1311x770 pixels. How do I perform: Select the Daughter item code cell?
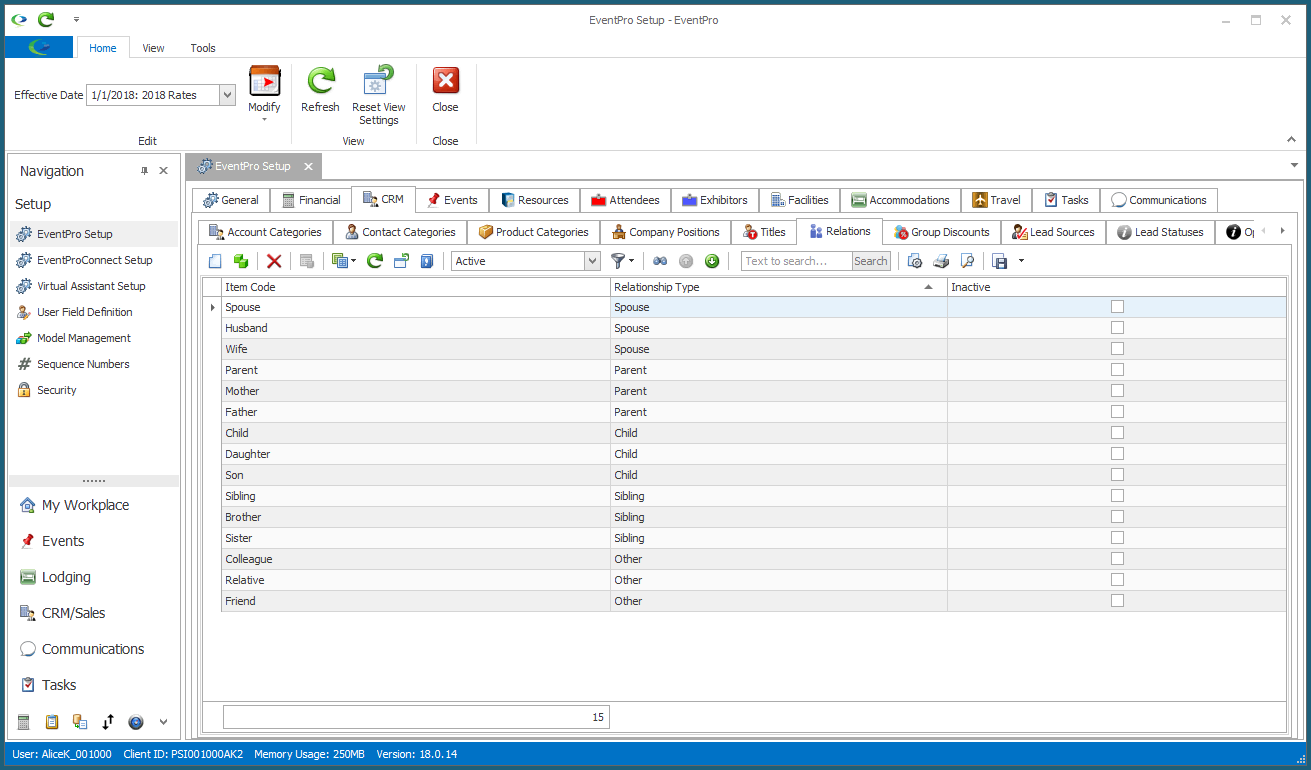click(416, 454)
